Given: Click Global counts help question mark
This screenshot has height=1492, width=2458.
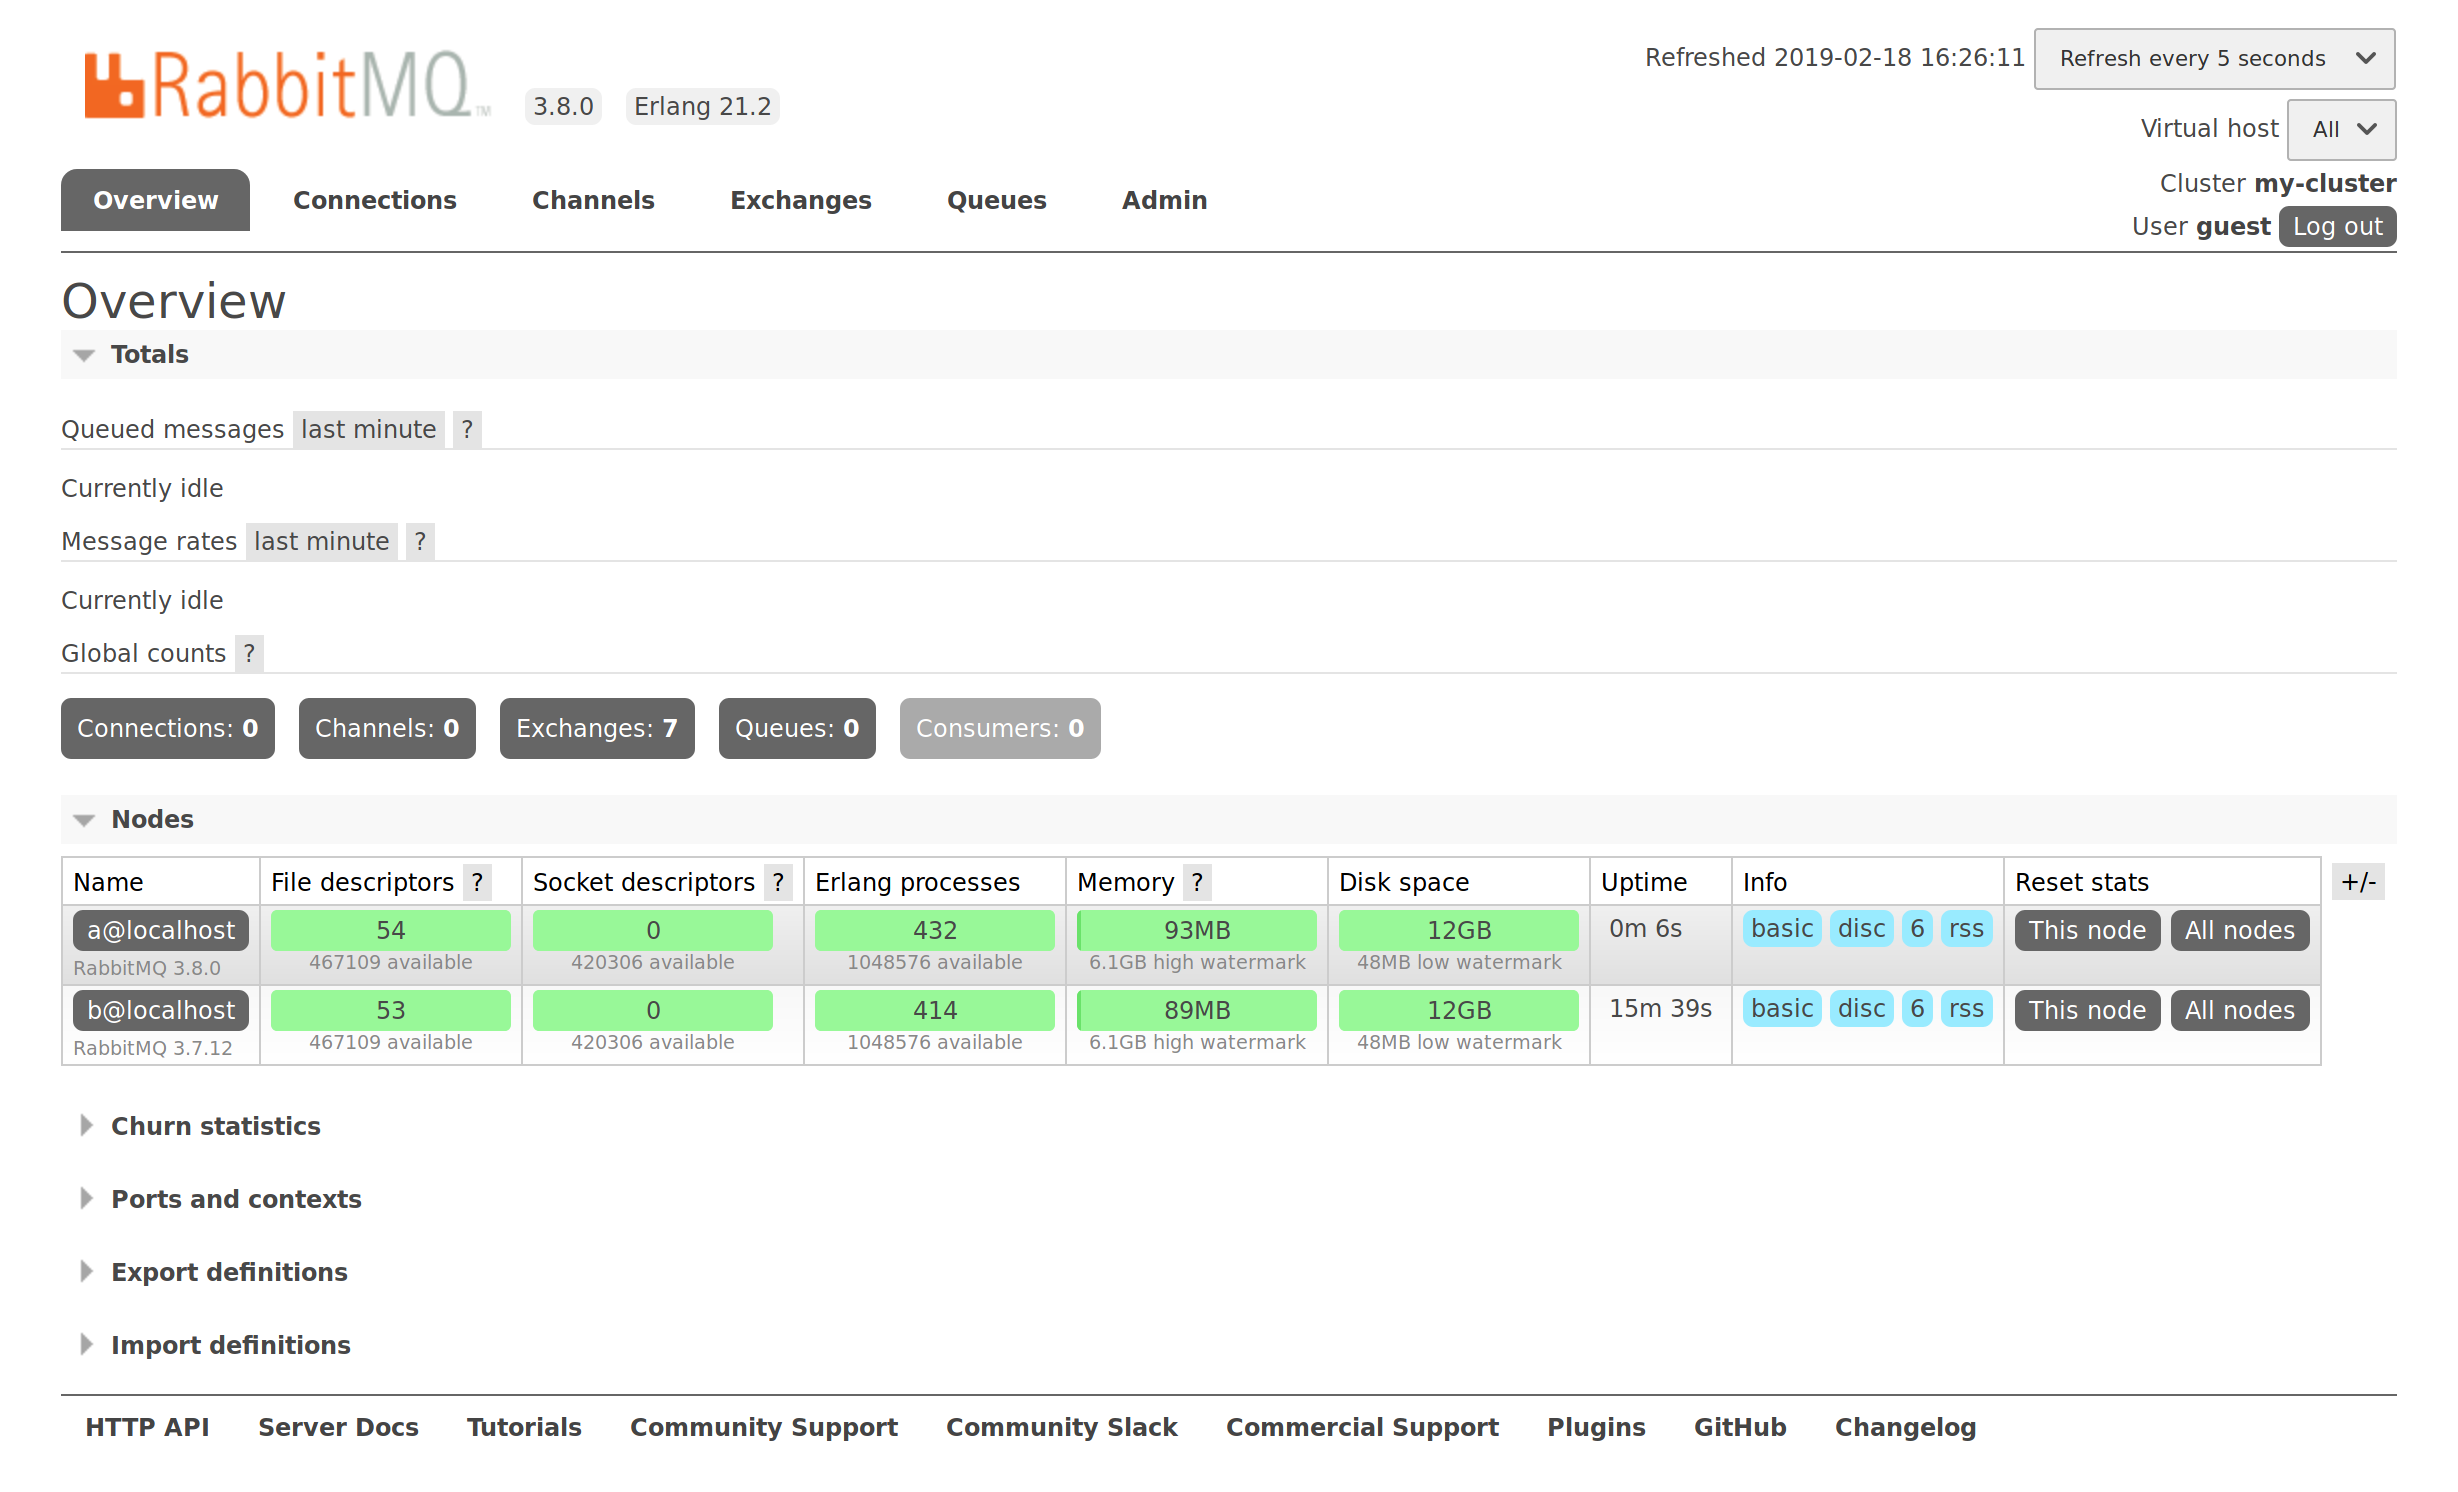Looking at the screenshot, I should (249, 654).
